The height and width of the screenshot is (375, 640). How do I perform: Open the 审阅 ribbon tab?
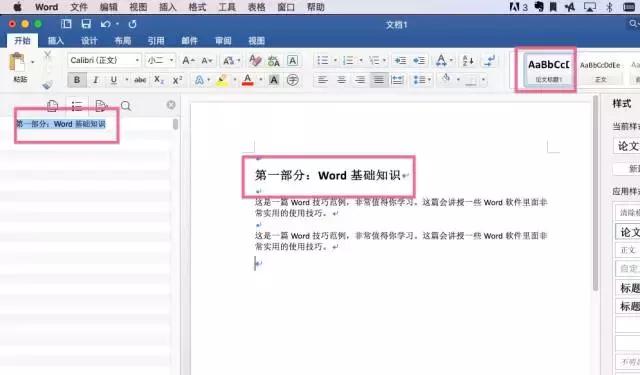pos(223,41)
